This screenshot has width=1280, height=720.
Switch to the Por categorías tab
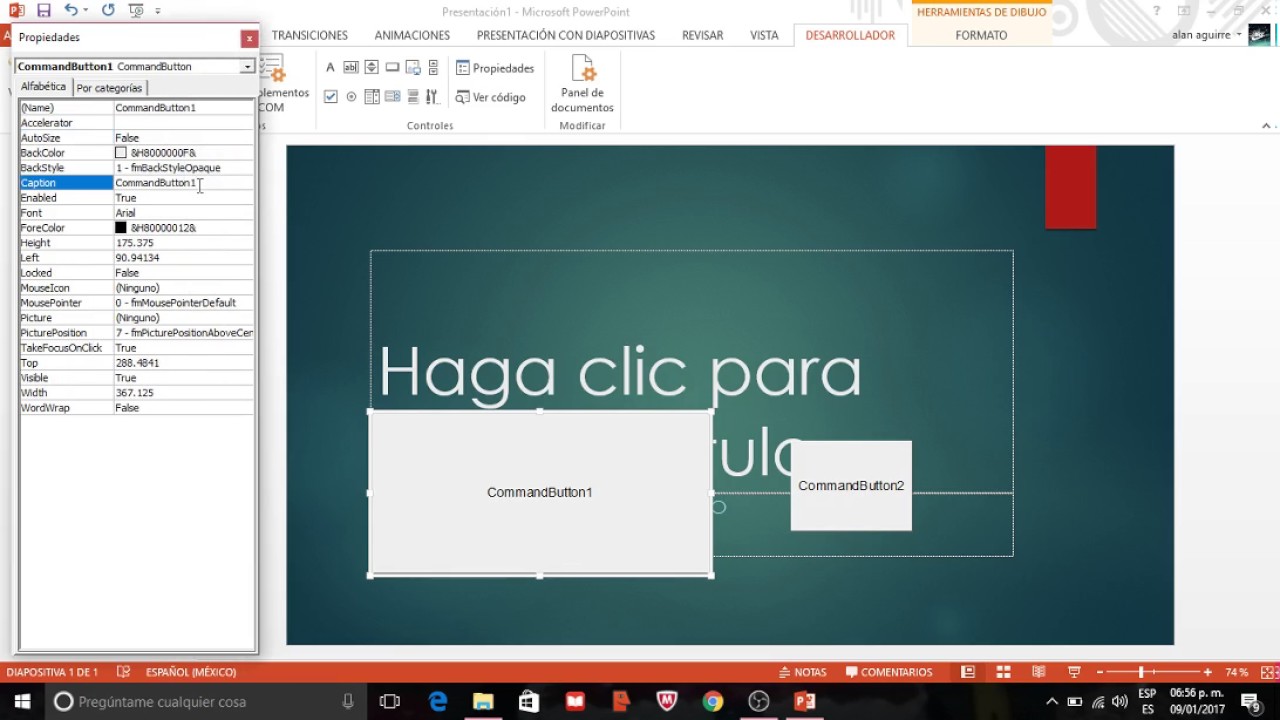[x=109, y=88]
